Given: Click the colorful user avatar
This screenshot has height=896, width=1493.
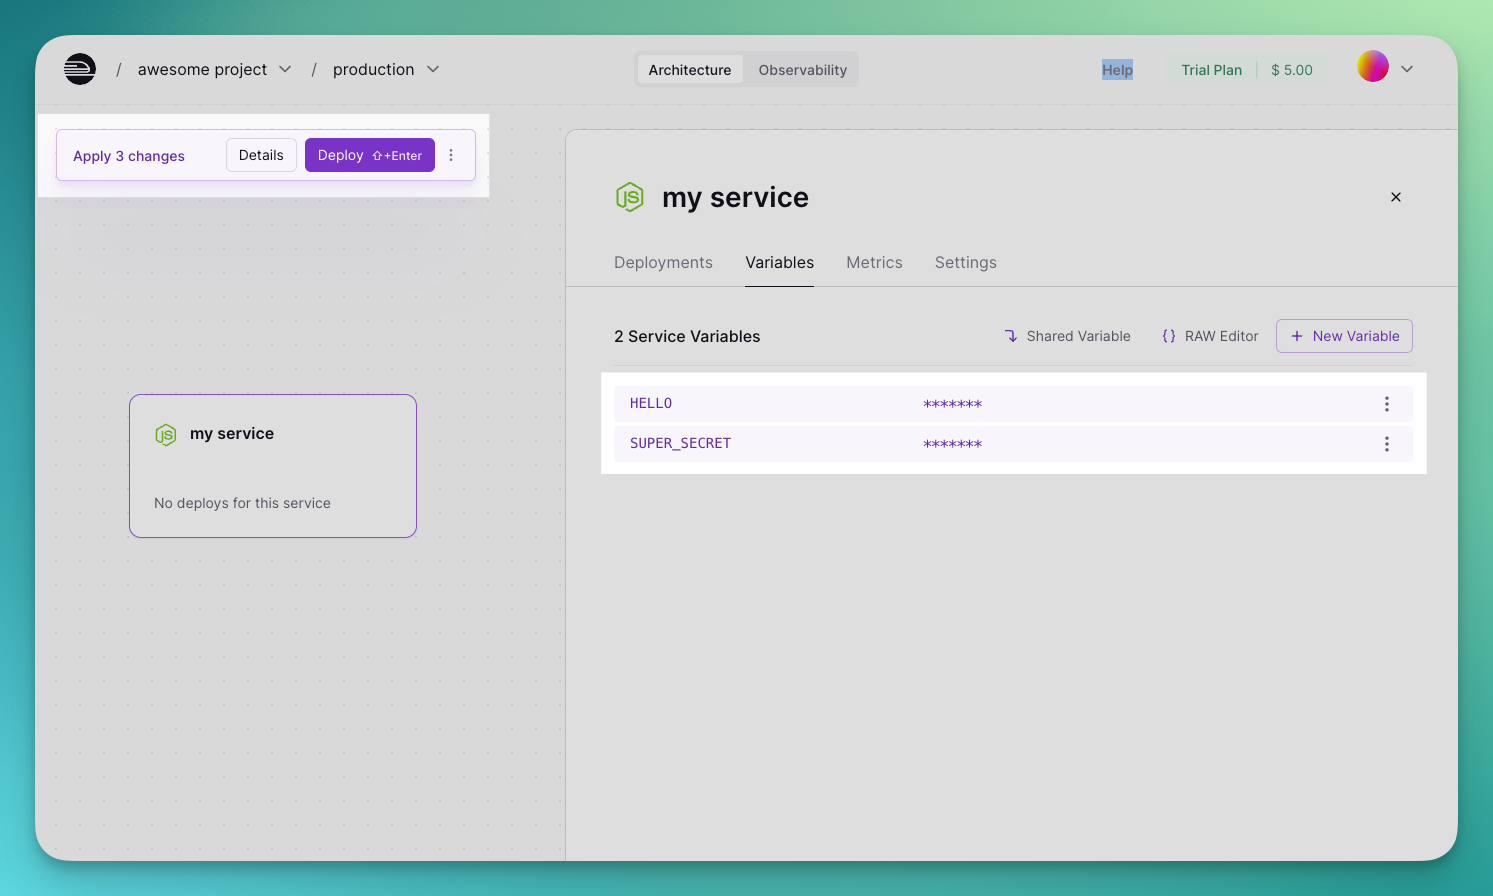Looking at the screenshot, I should coord(1373,67).
